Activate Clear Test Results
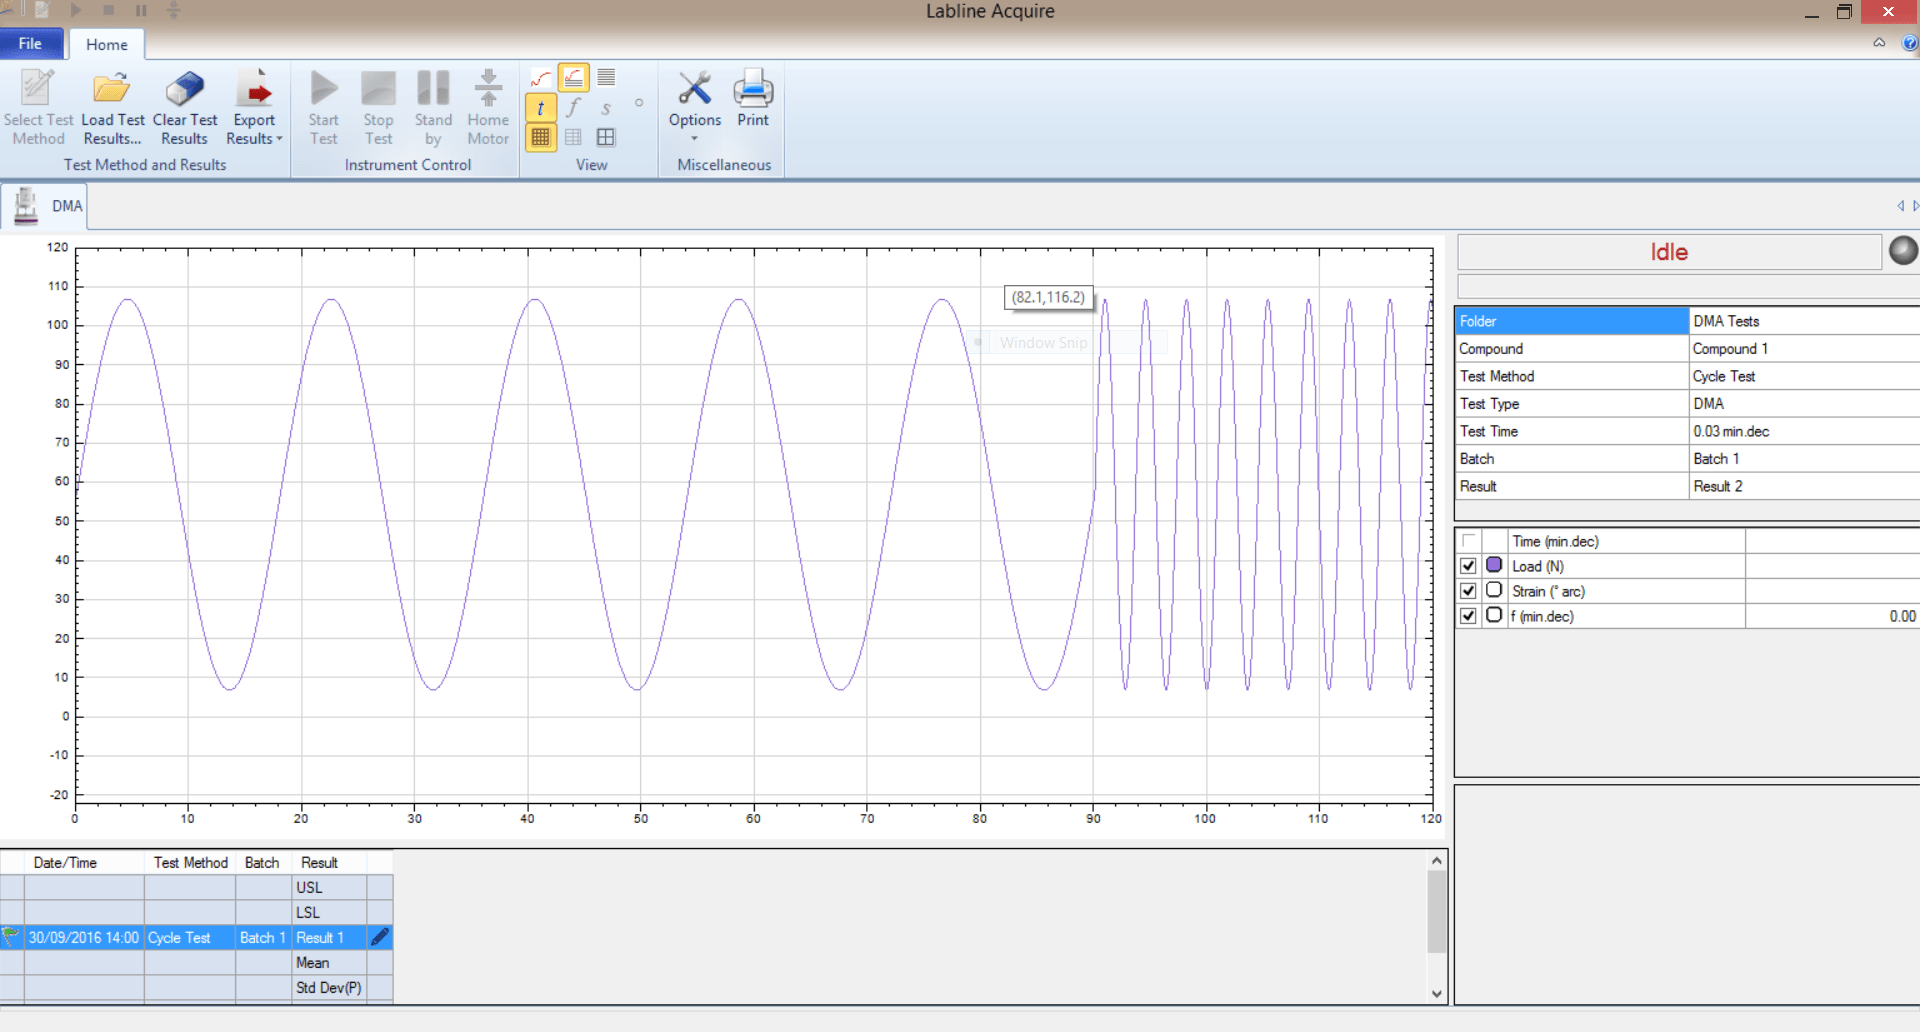Image resolution: width=1920 pixels, height=1032 pixels. 184,105
